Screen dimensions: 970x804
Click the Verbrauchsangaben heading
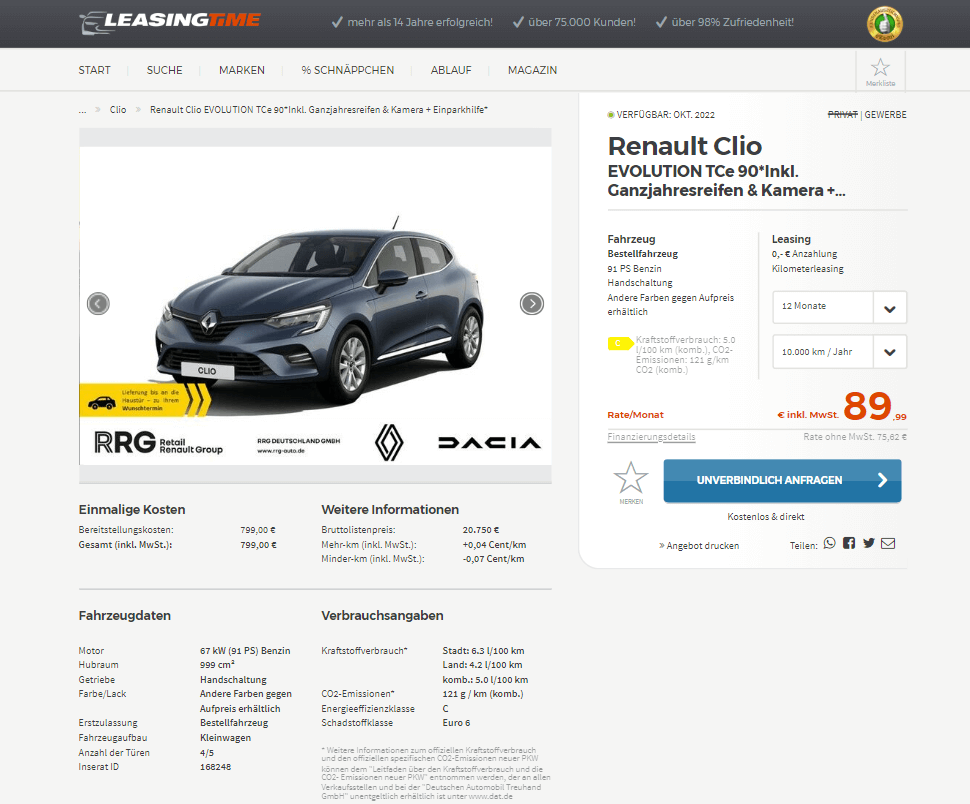click(382, 615)
